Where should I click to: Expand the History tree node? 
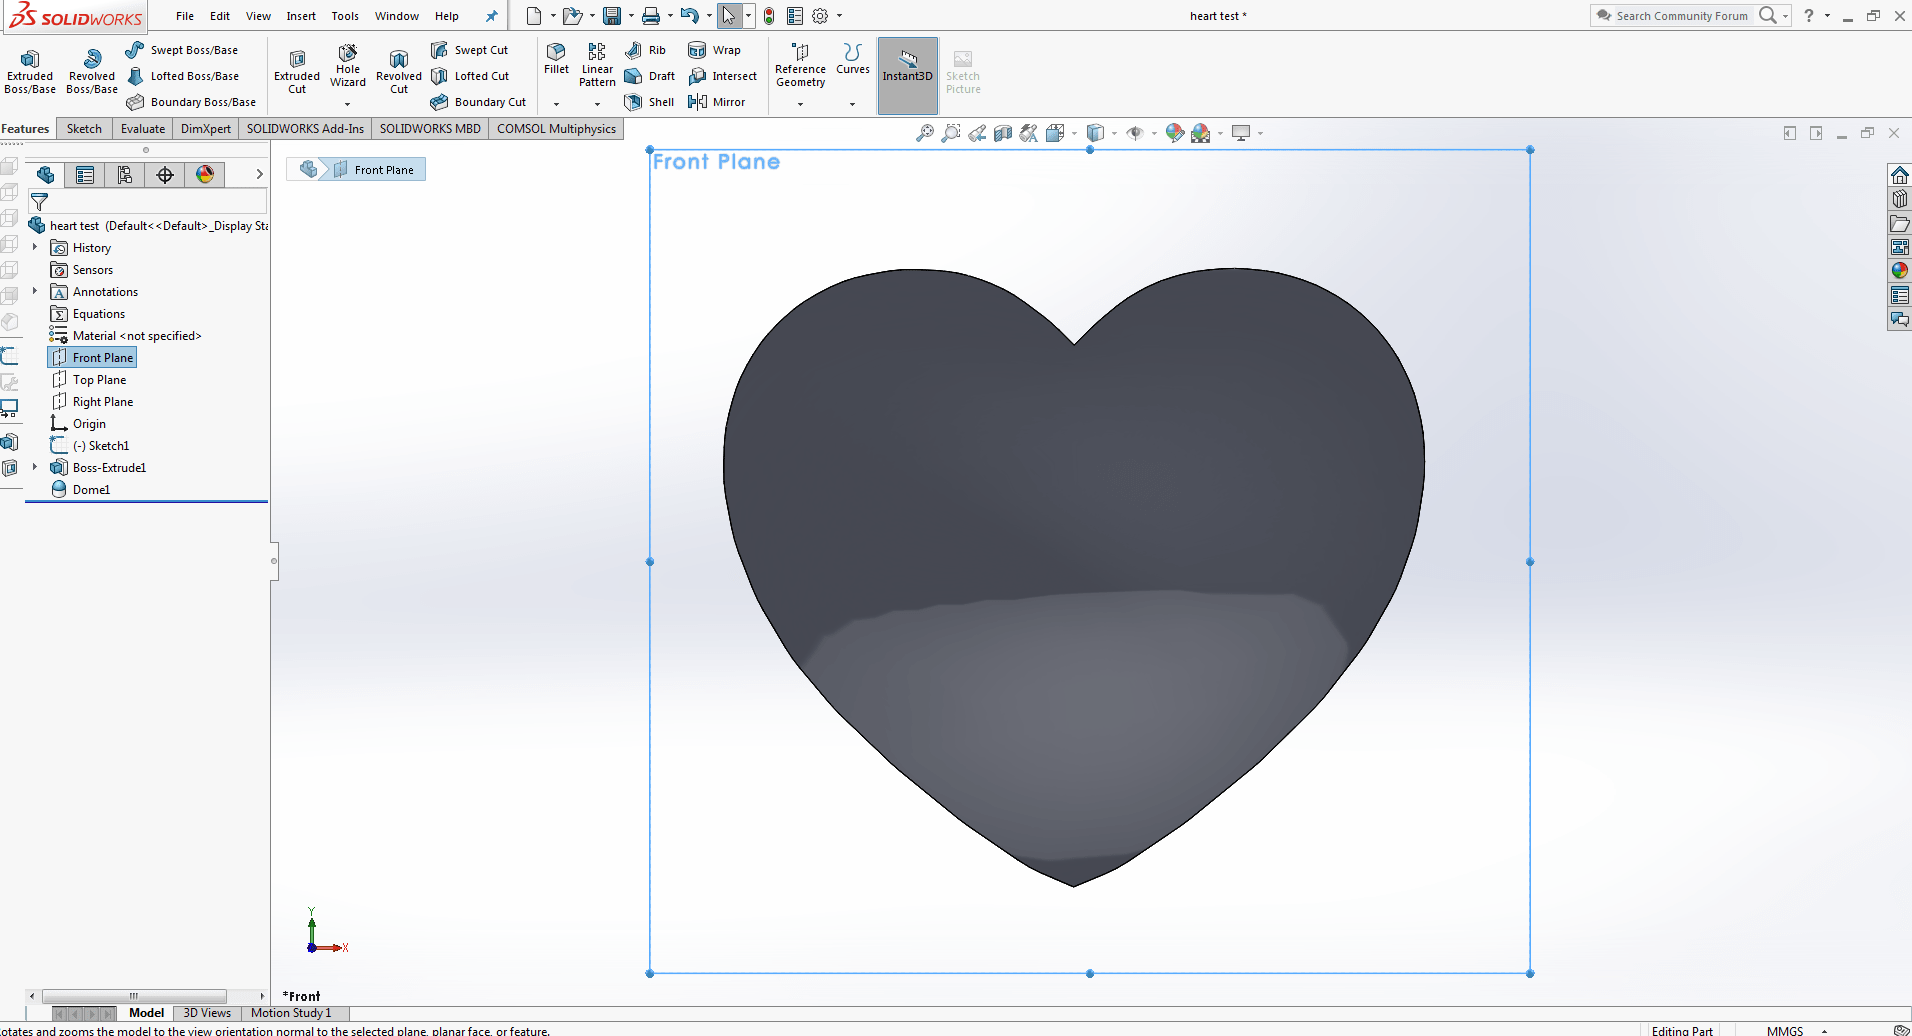tap(35, 247)
